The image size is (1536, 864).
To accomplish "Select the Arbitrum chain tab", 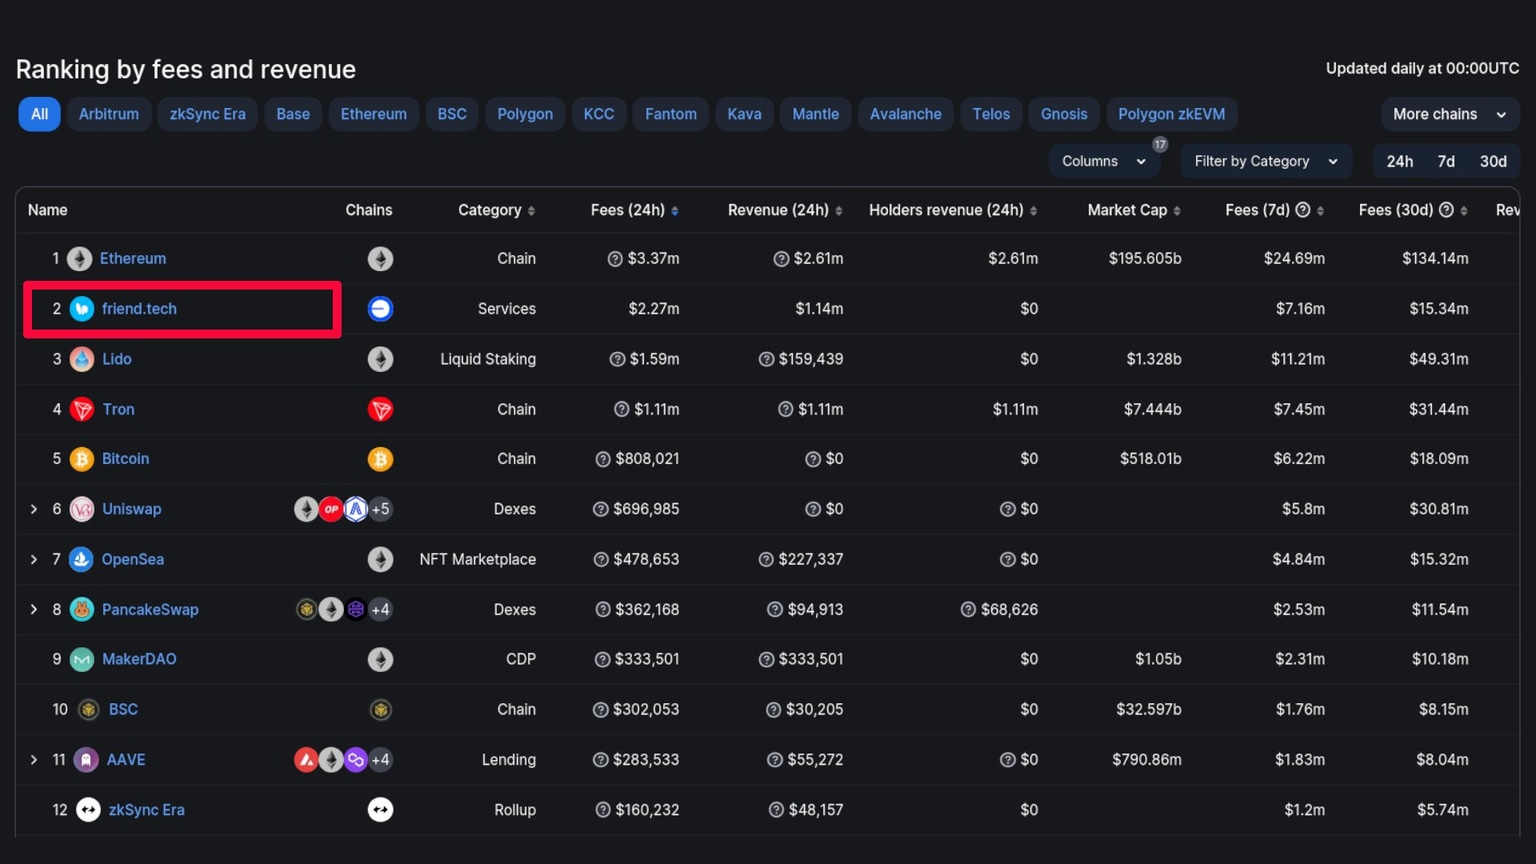I will pyautogui.click(x=109, y=114).
